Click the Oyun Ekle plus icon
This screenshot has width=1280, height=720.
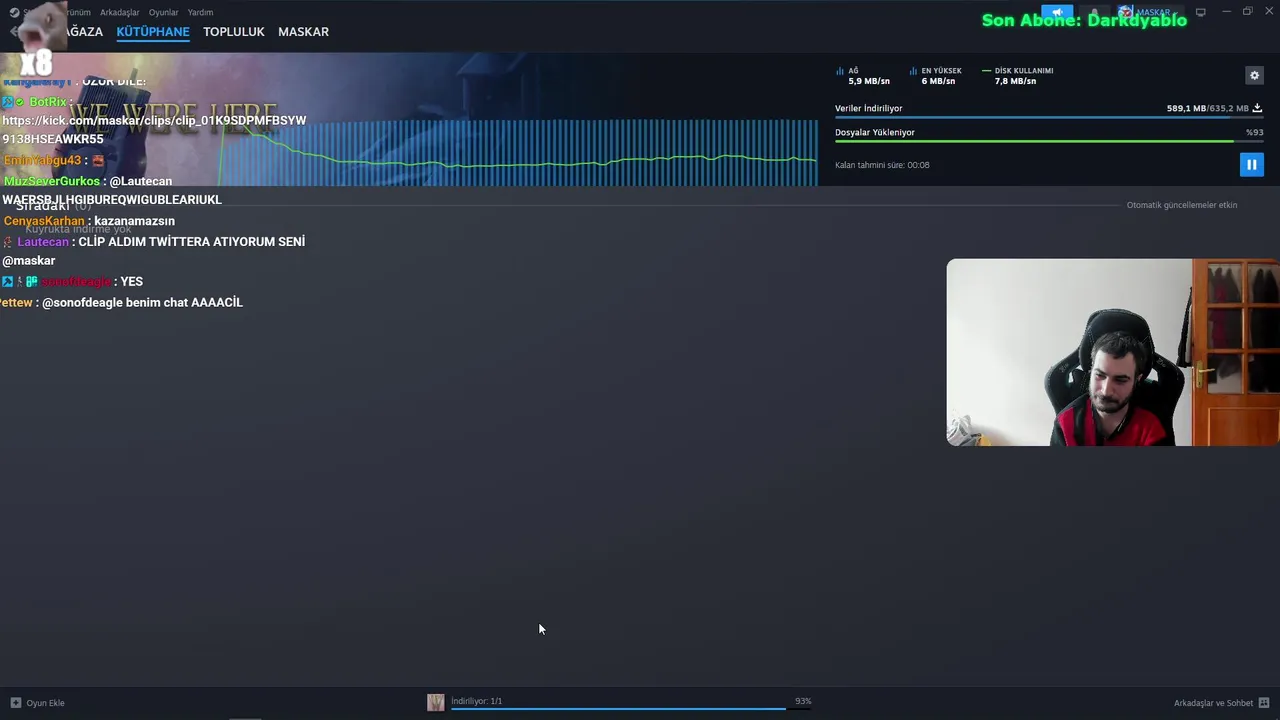click(x=15, y=703)
